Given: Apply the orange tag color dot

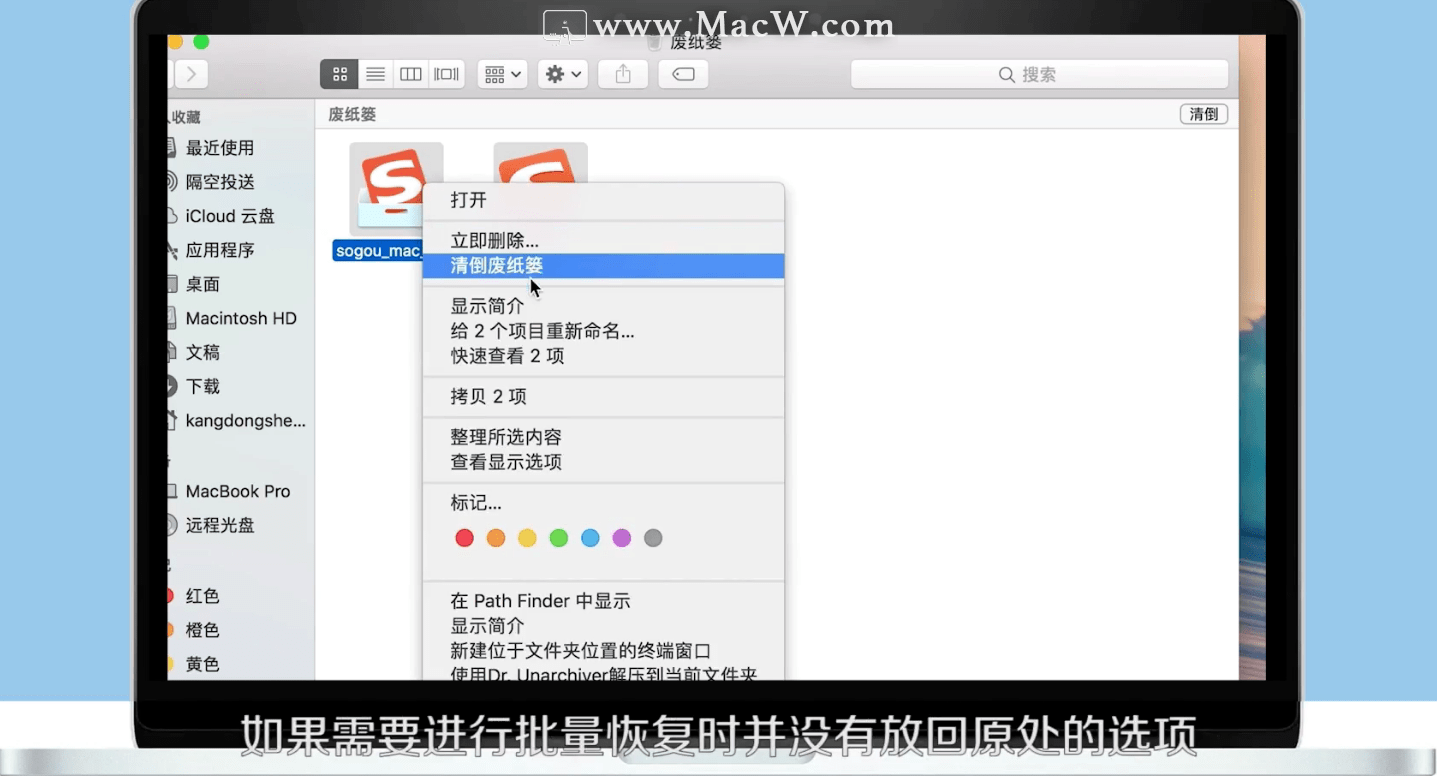Looking at the screenshot, I should coord(496,538).
